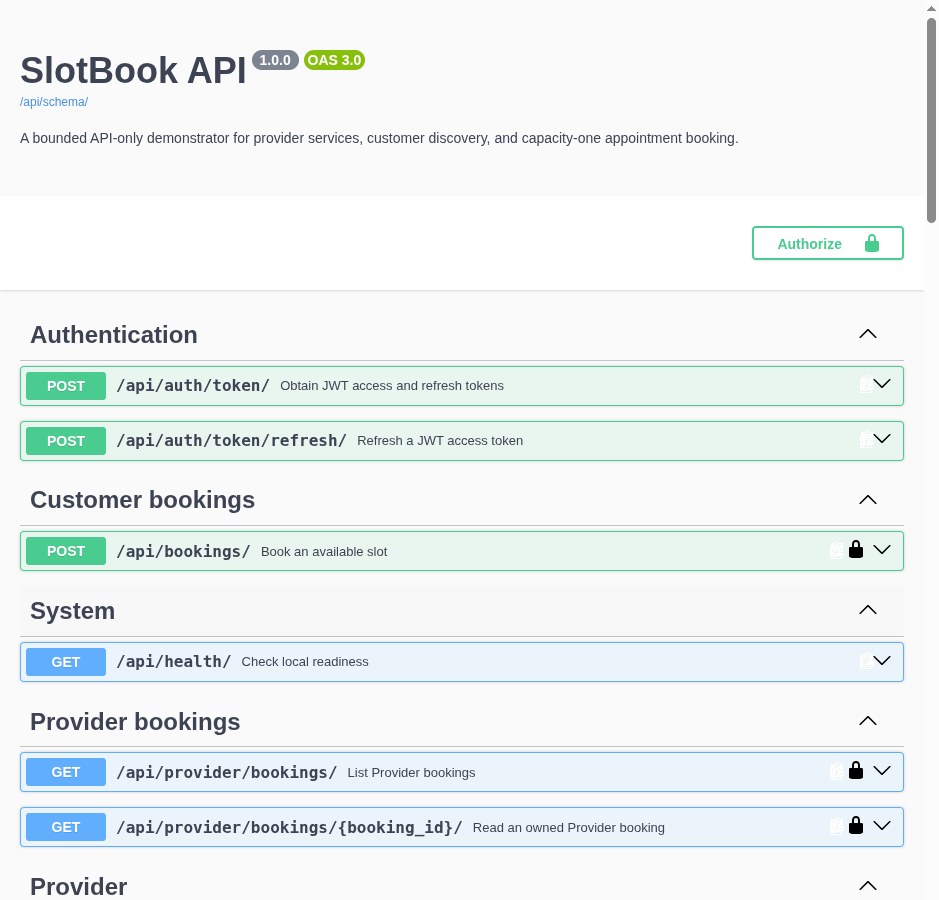
Task: Click the green lock inside Authorize button
Action: pyautogui.click(x=872, y=243)
